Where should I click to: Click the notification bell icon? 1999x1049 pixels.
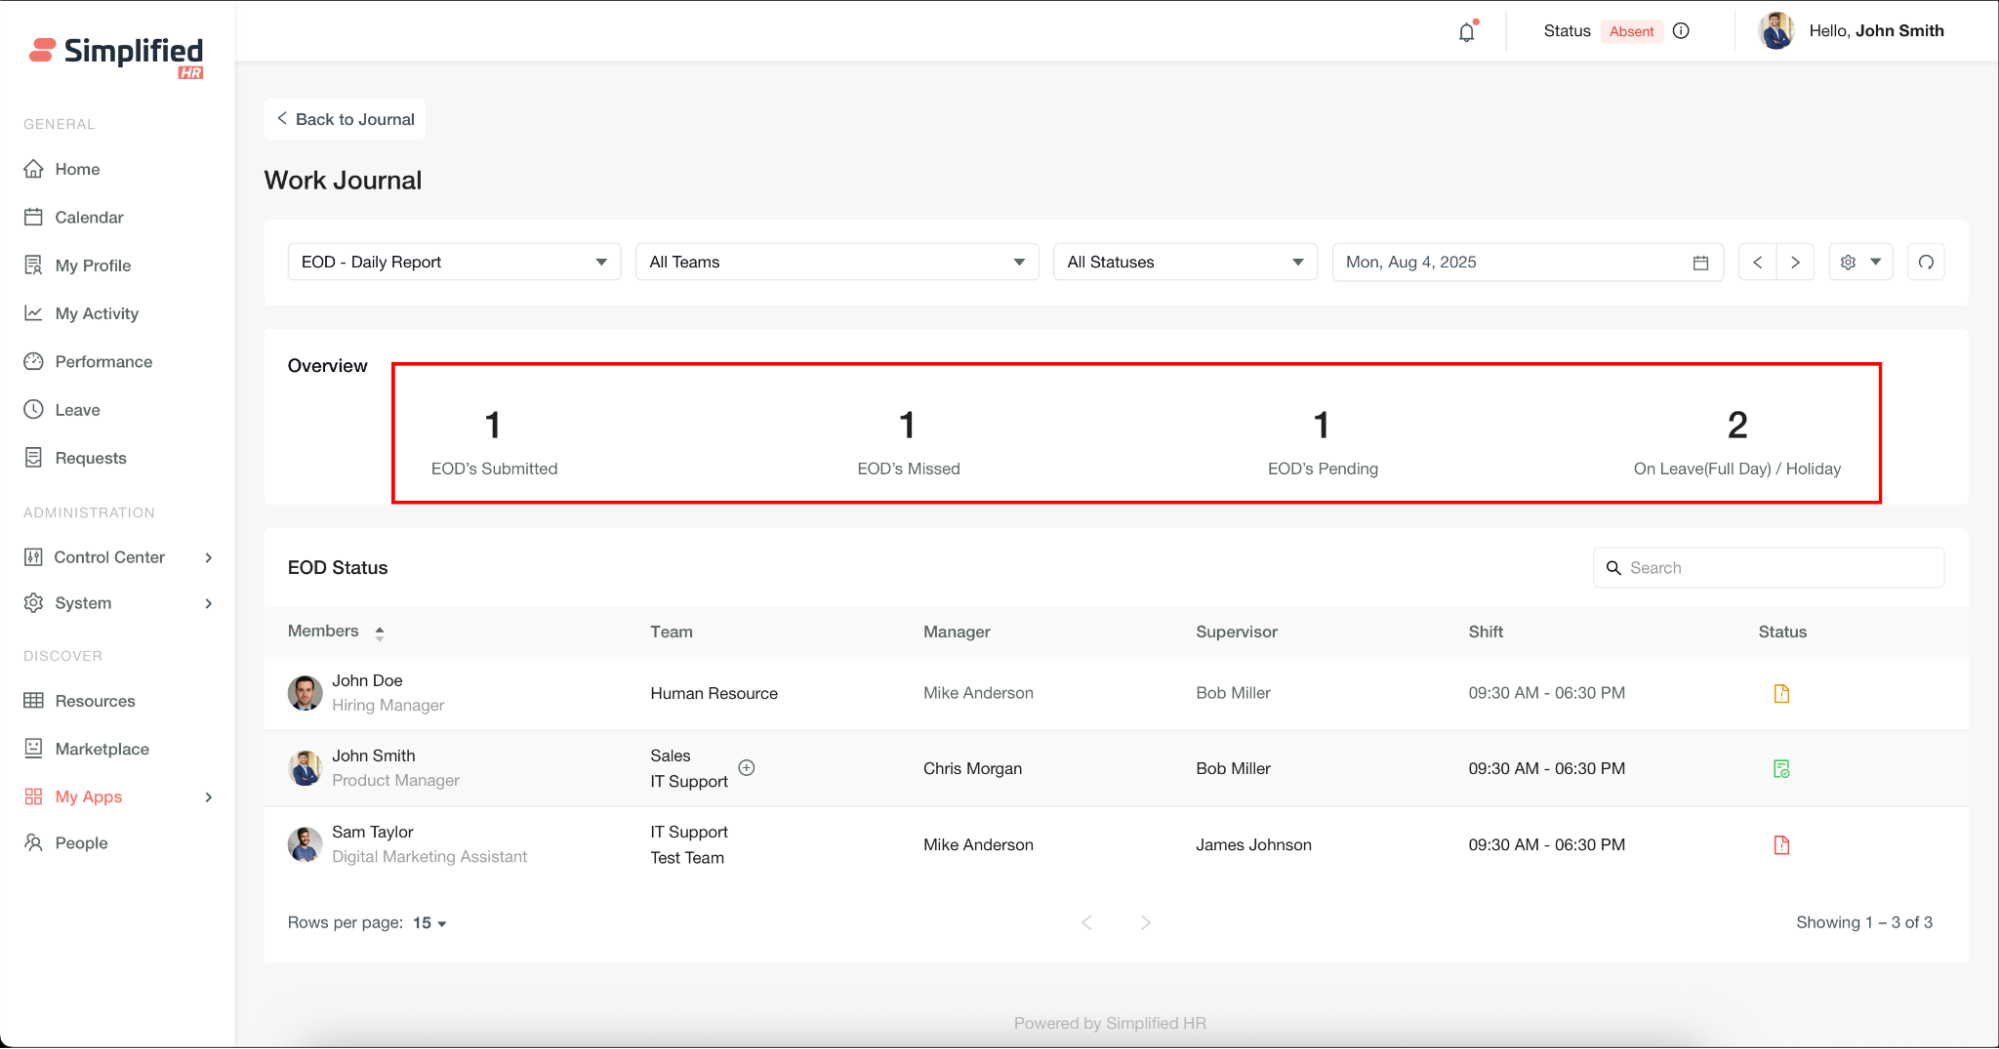[x=1466, y=32]
